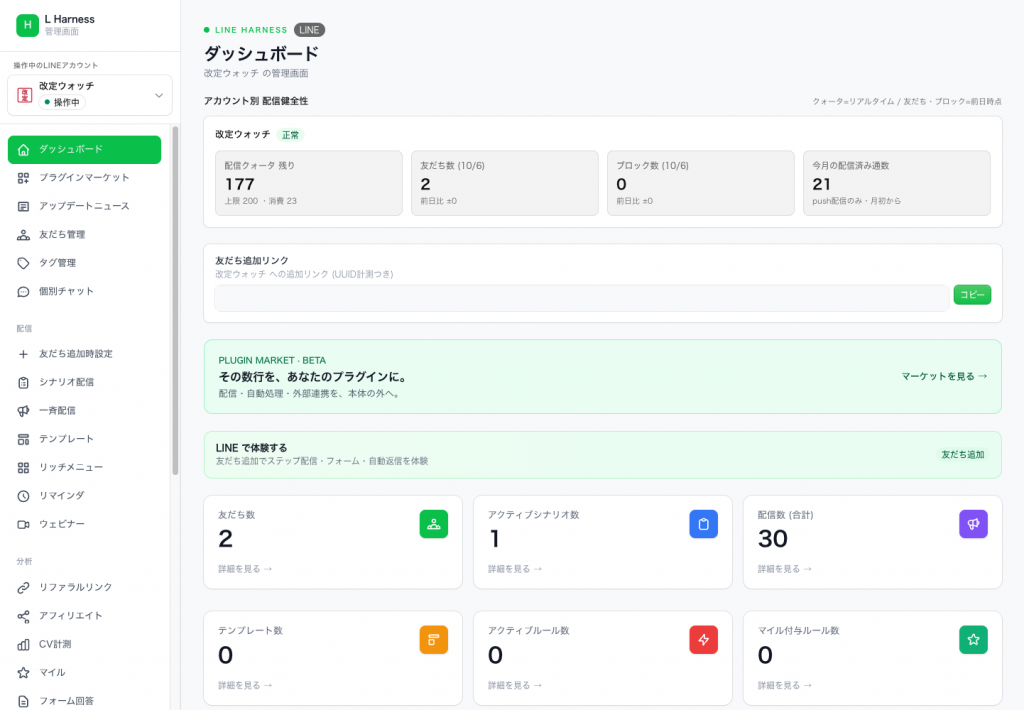Click the CV計測 bar chart icon
This screenshot has height=710, width=1024.
click(24, 644)
